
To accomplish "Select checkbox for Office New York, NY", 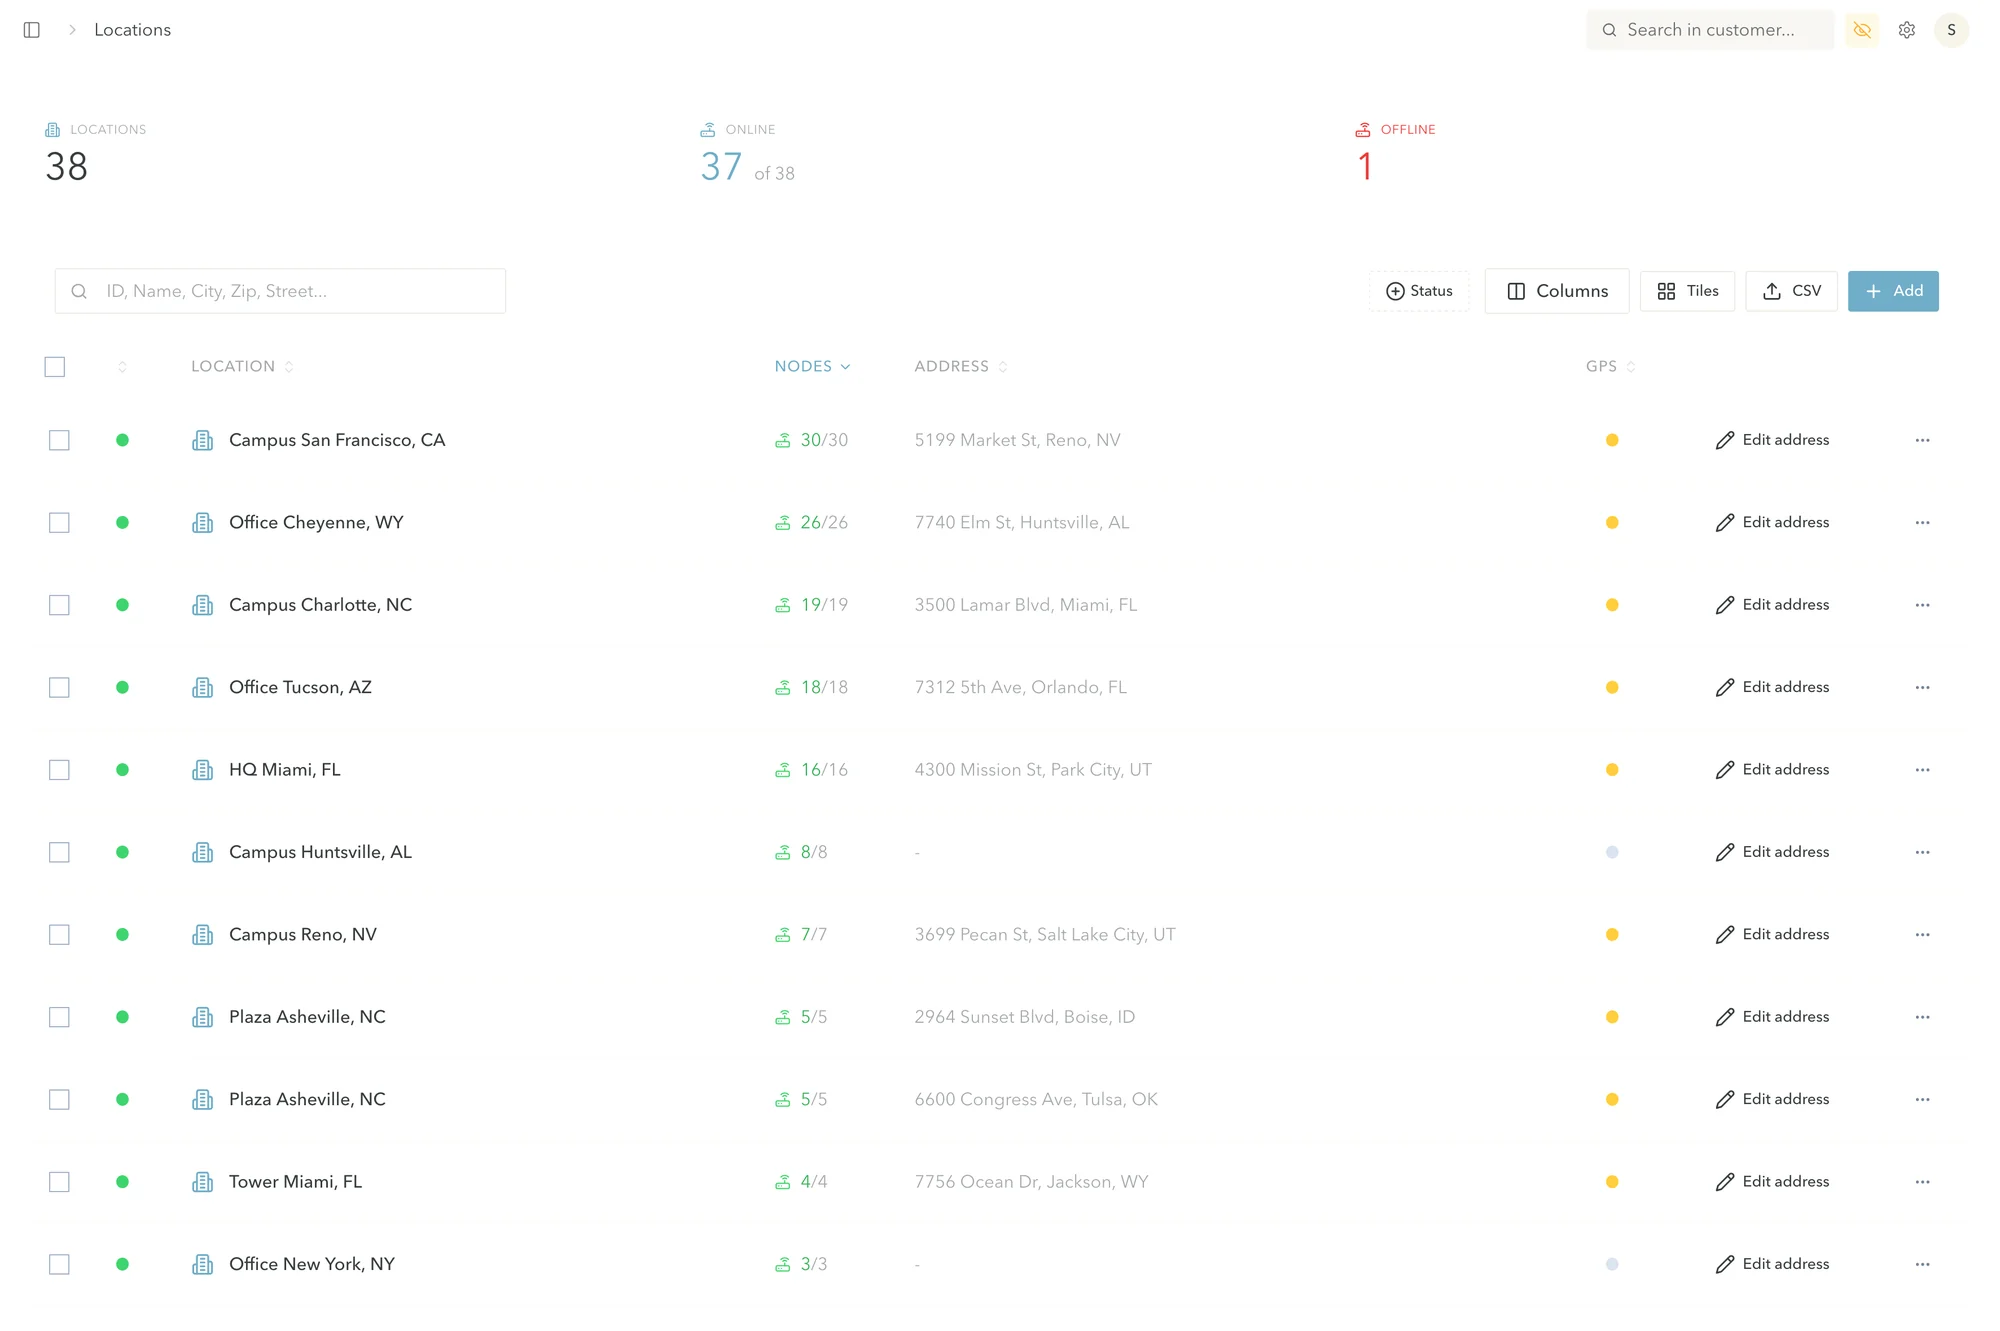I will pos(59,1264).
